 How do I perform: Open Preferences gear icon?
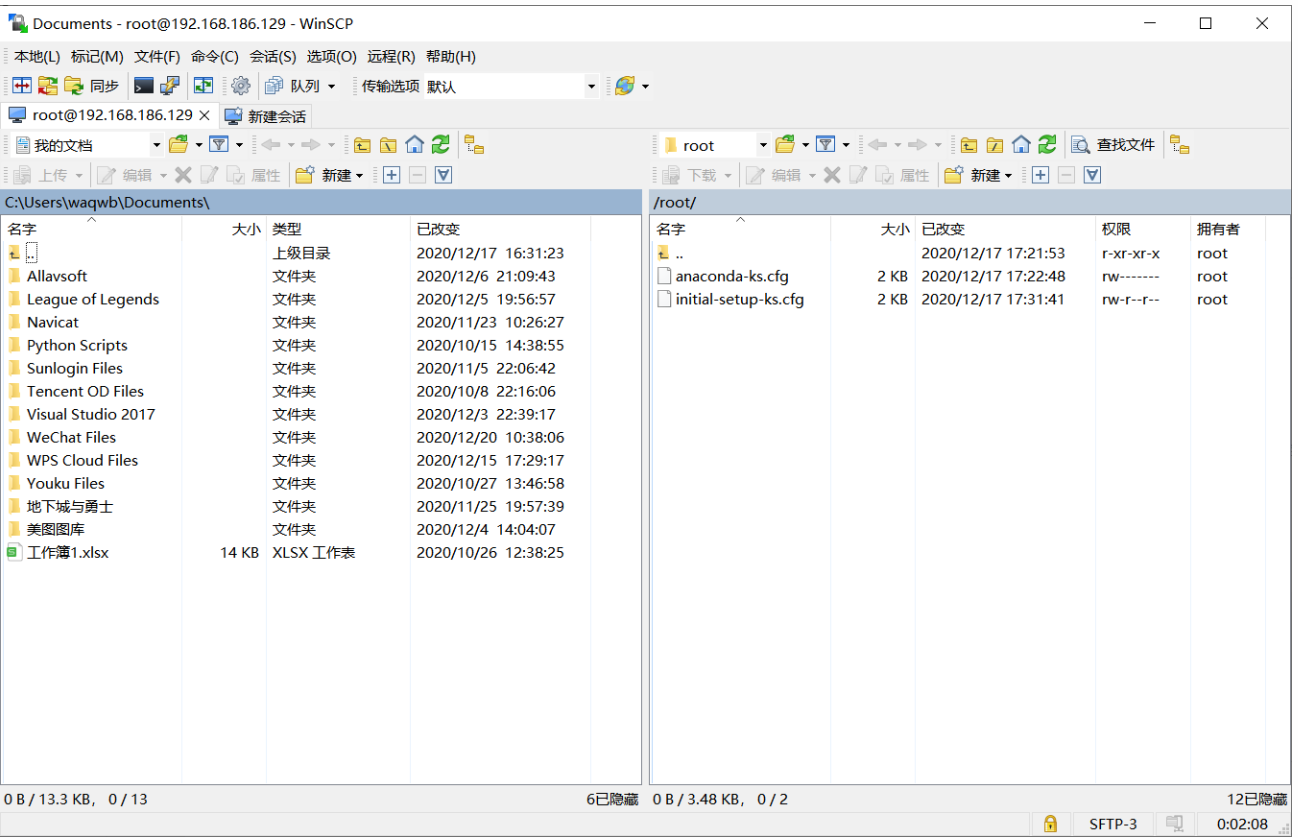[241, 86]
